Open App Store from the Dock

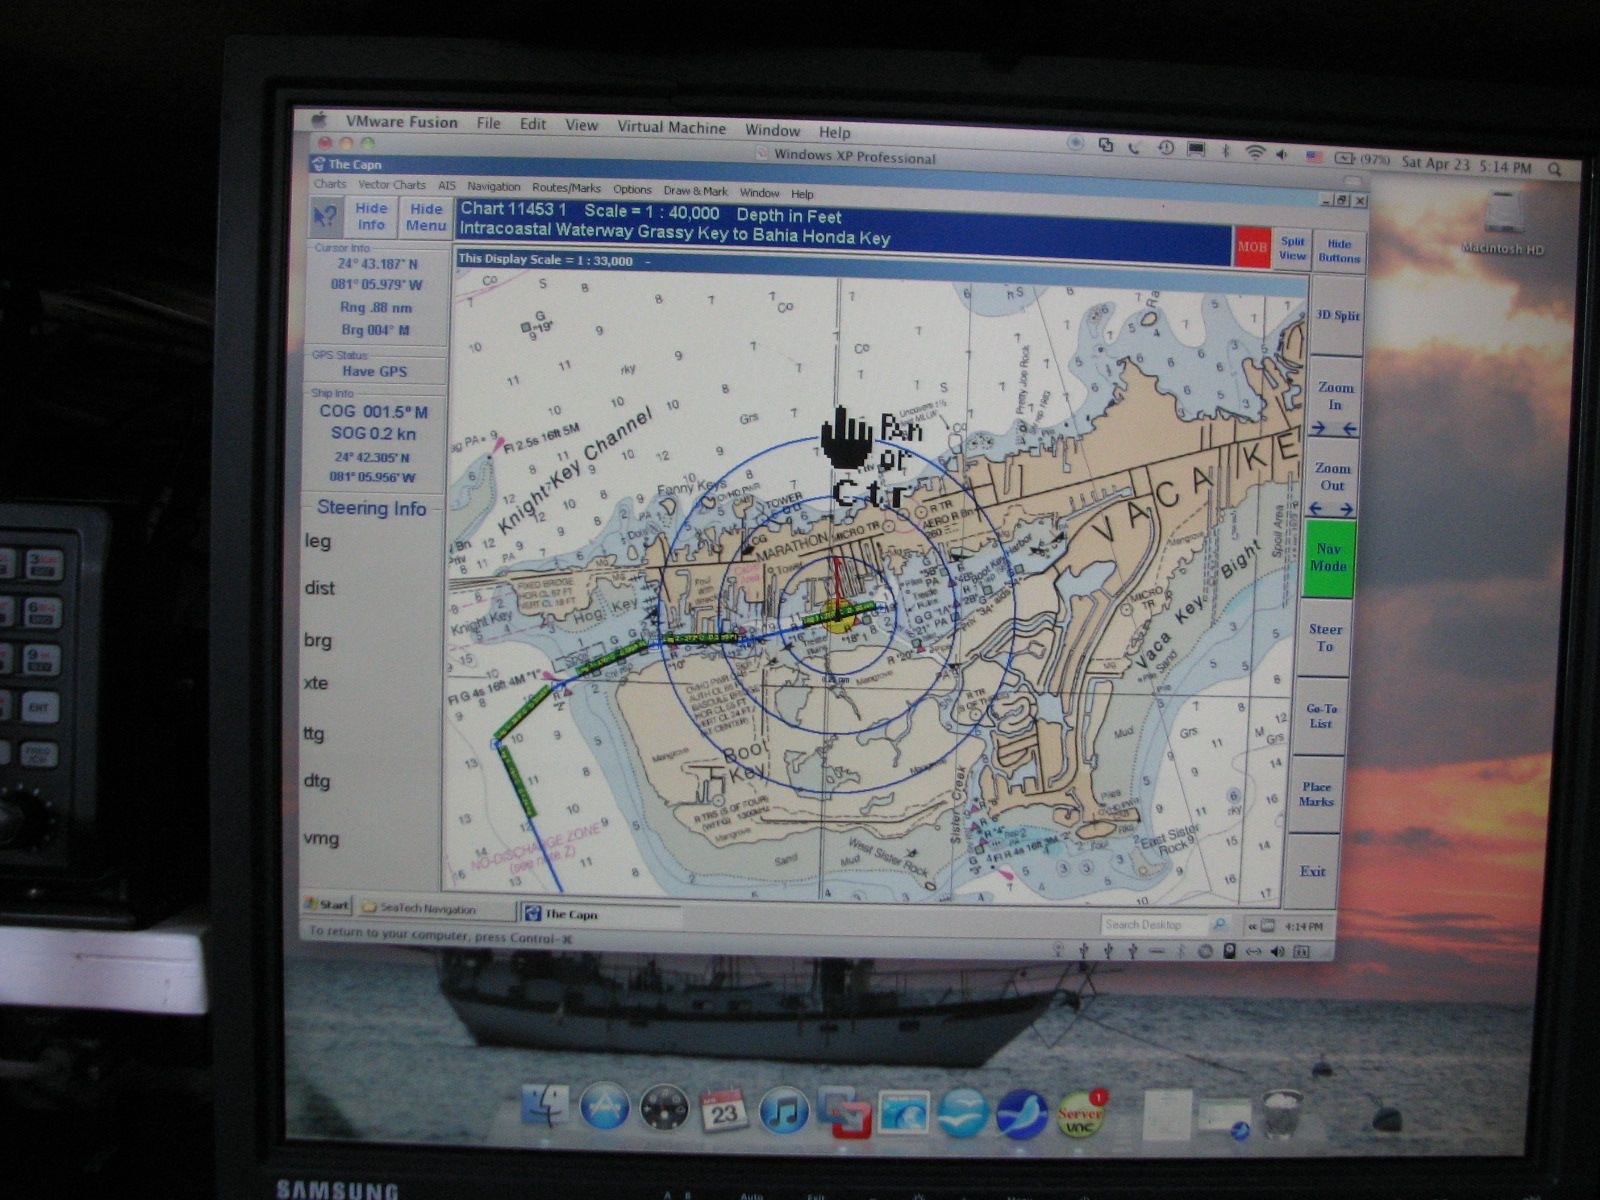pos(605,1108)
